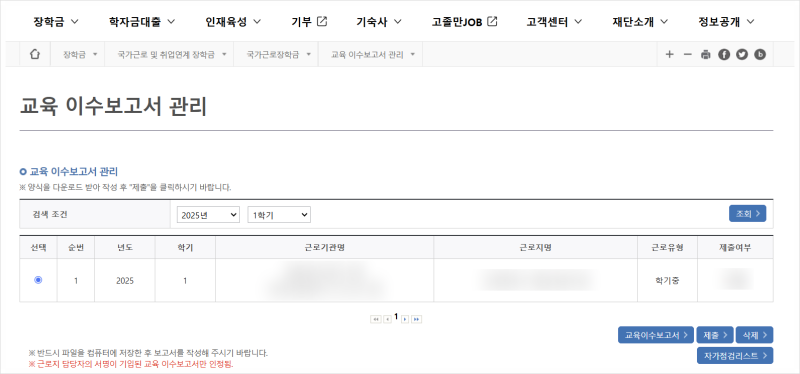
Task: Open the 장학금 top menu
Action: pos(56,21)
